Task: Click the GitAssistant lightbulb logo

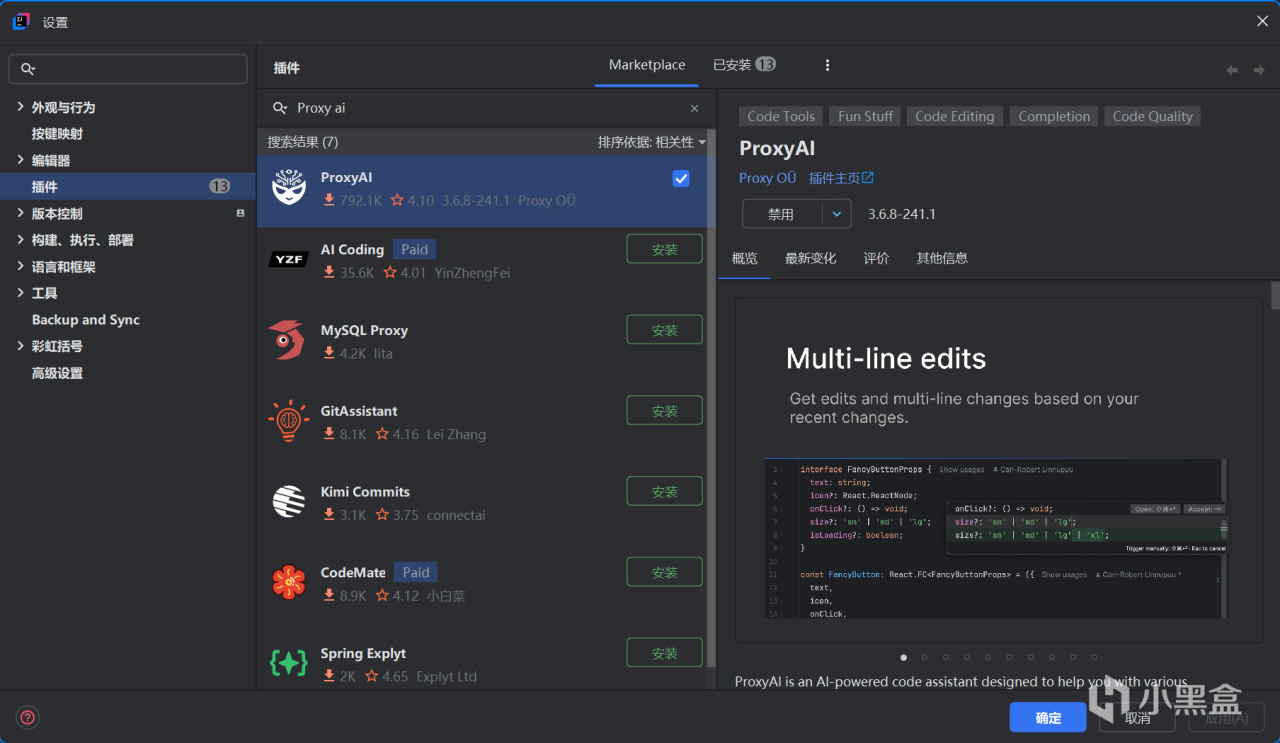Action: pos(288,422)
